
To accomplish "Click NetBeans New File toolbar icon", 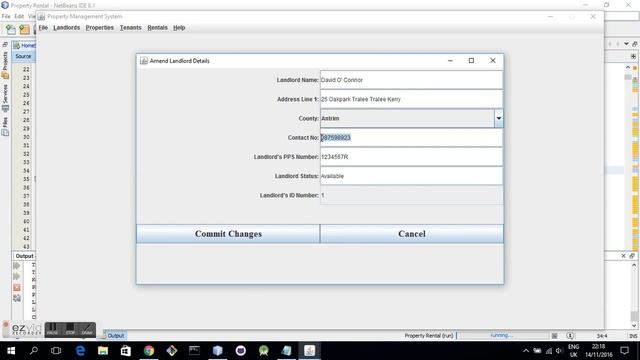I will pos(11,29).
